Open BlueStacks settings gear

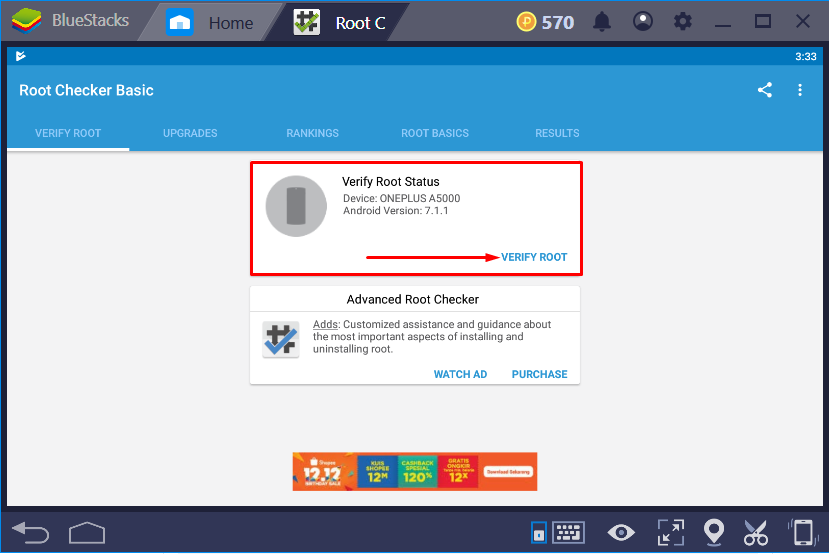click(683, 22)
